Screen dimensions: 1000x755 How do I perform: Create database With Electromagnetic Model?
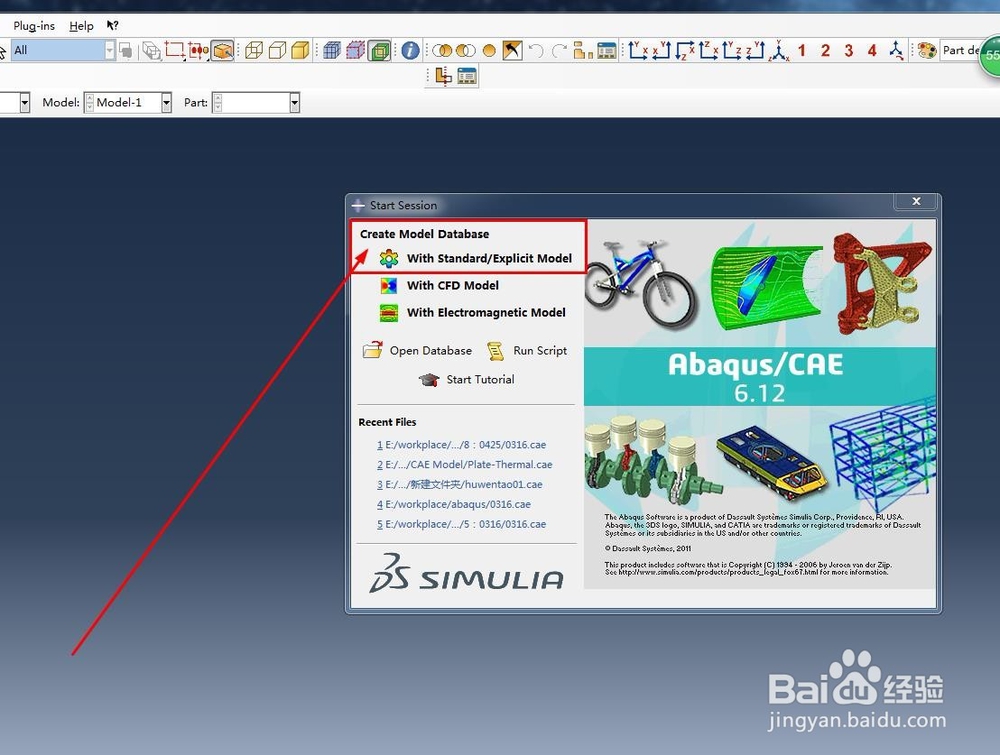click(473, 312)
